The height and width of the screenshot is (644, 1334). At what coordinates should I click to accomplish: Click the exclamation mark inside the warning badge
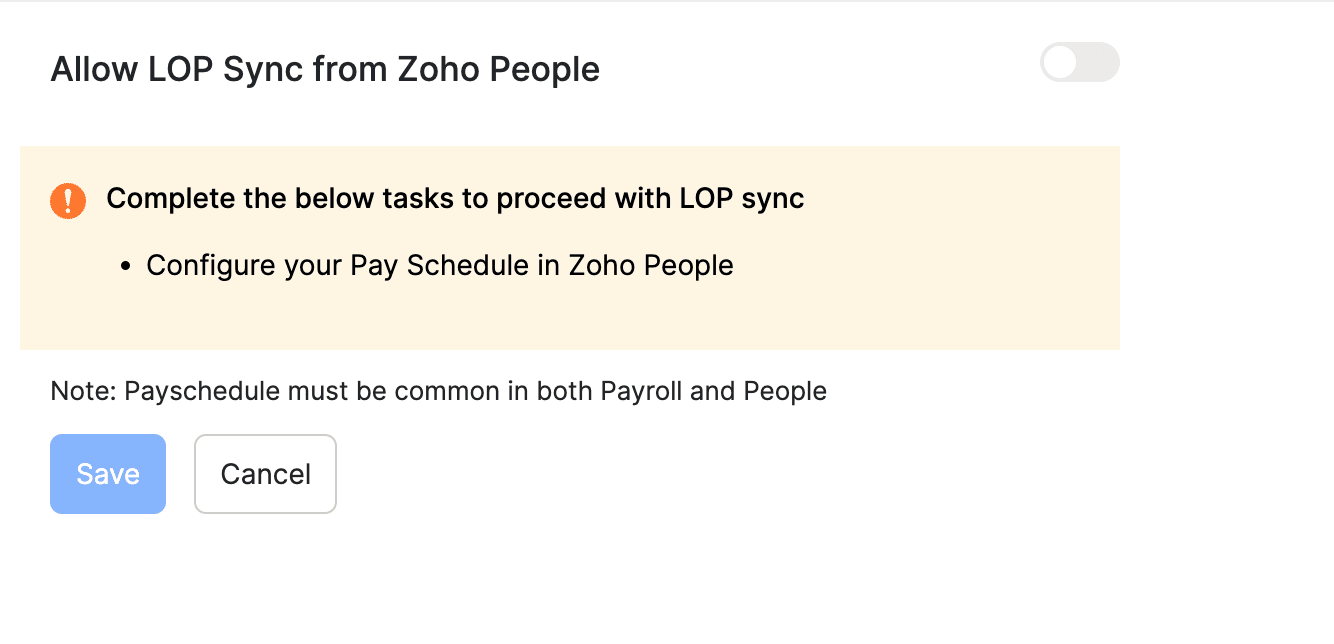[x=68, y=200]
